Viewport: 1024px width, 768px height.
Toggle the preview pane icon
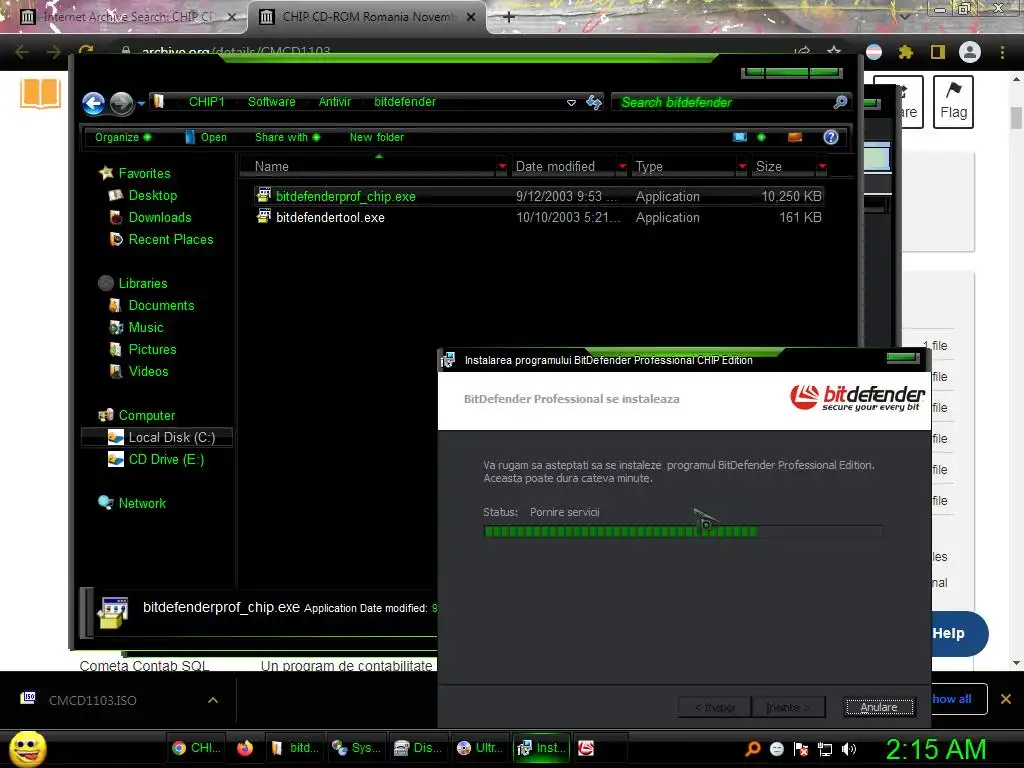click(x=795, y=137)
